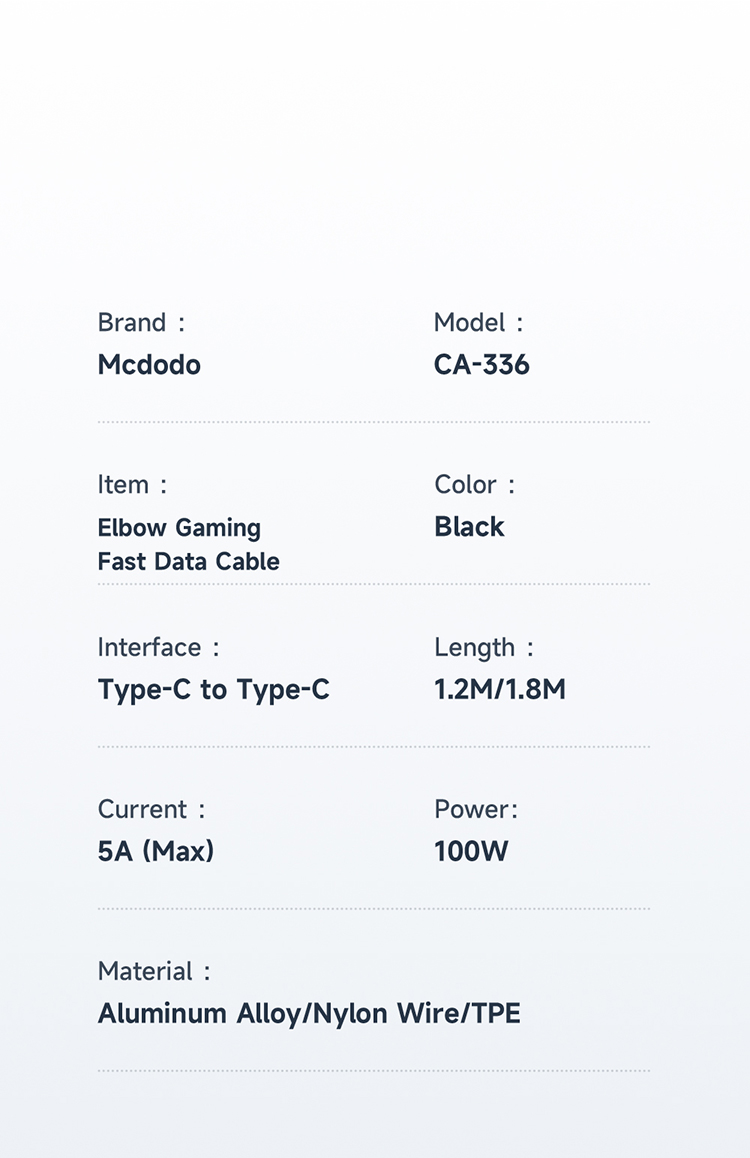Click the "Brand :" label
The width and height of the screenshot is (750, 1158).
click(x=141, y=323)
